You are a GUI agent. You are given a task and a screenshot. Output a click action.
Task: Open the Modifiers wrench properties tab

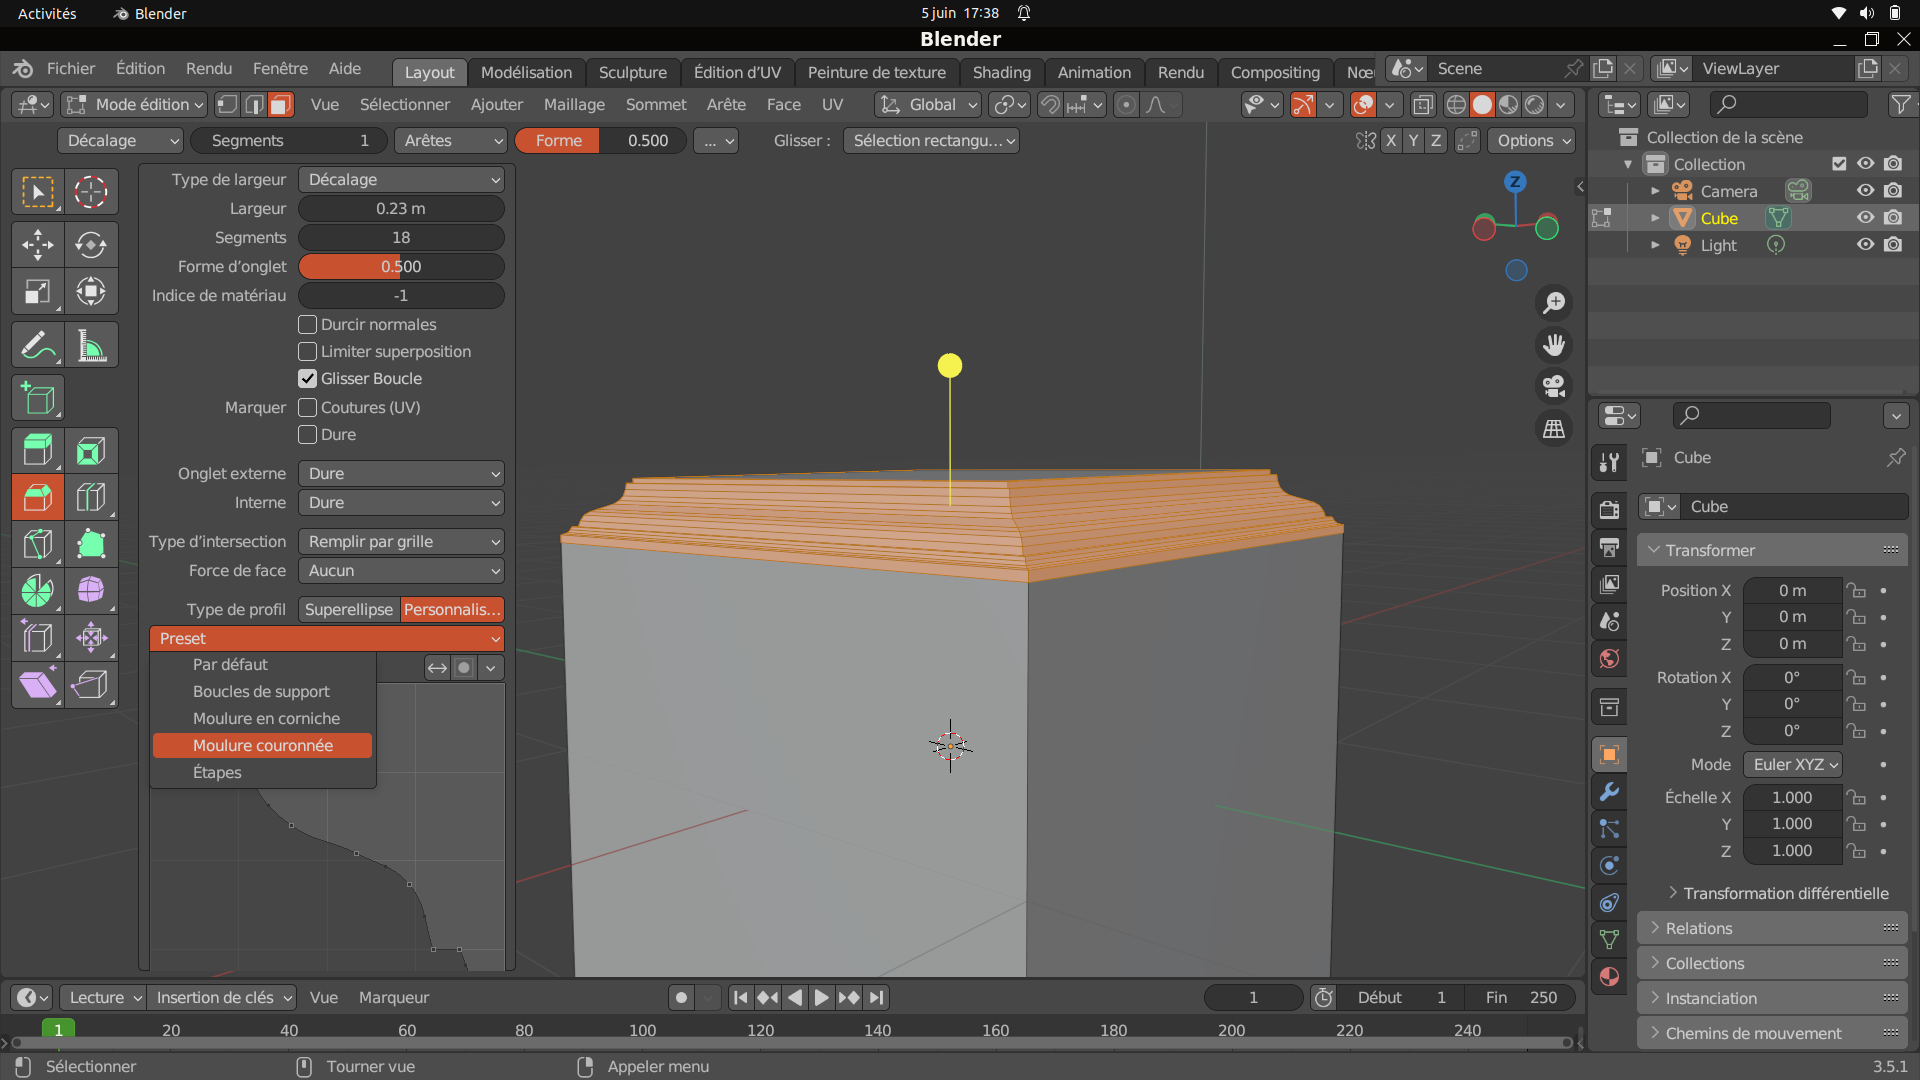[1609, 792]
